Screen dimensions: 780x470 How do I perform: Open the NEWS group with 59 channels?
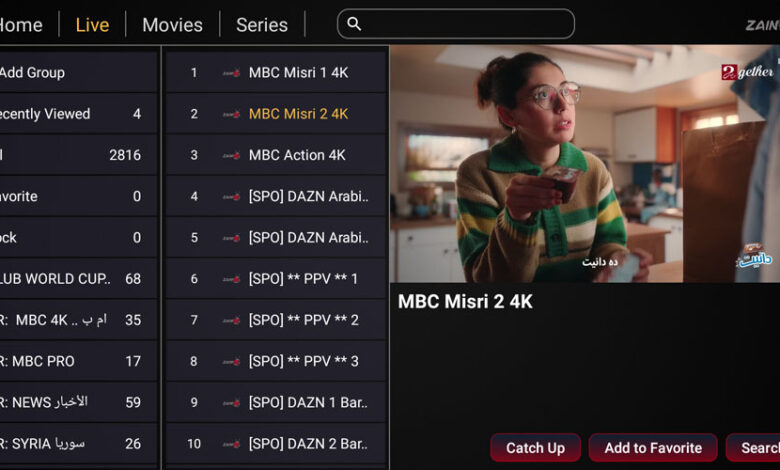(78, 402)
